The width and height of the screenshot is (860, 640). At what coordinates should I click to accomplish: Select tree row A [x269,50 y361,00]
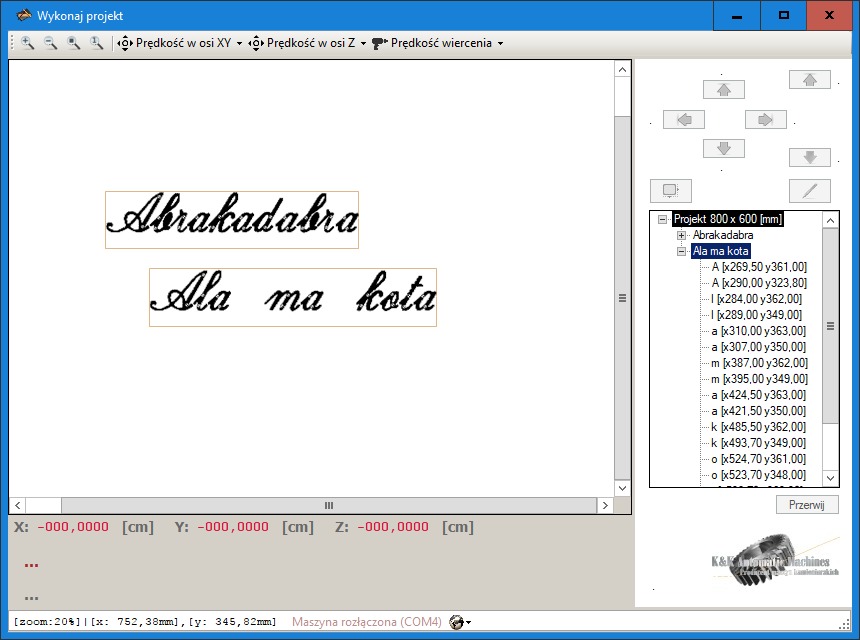click(759, 267)
